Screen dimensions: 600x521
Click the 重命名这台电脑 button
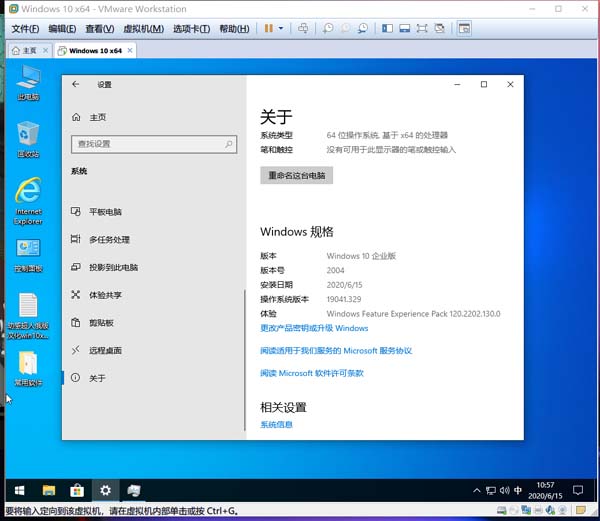pyautogui.click(x=297, y=175)
